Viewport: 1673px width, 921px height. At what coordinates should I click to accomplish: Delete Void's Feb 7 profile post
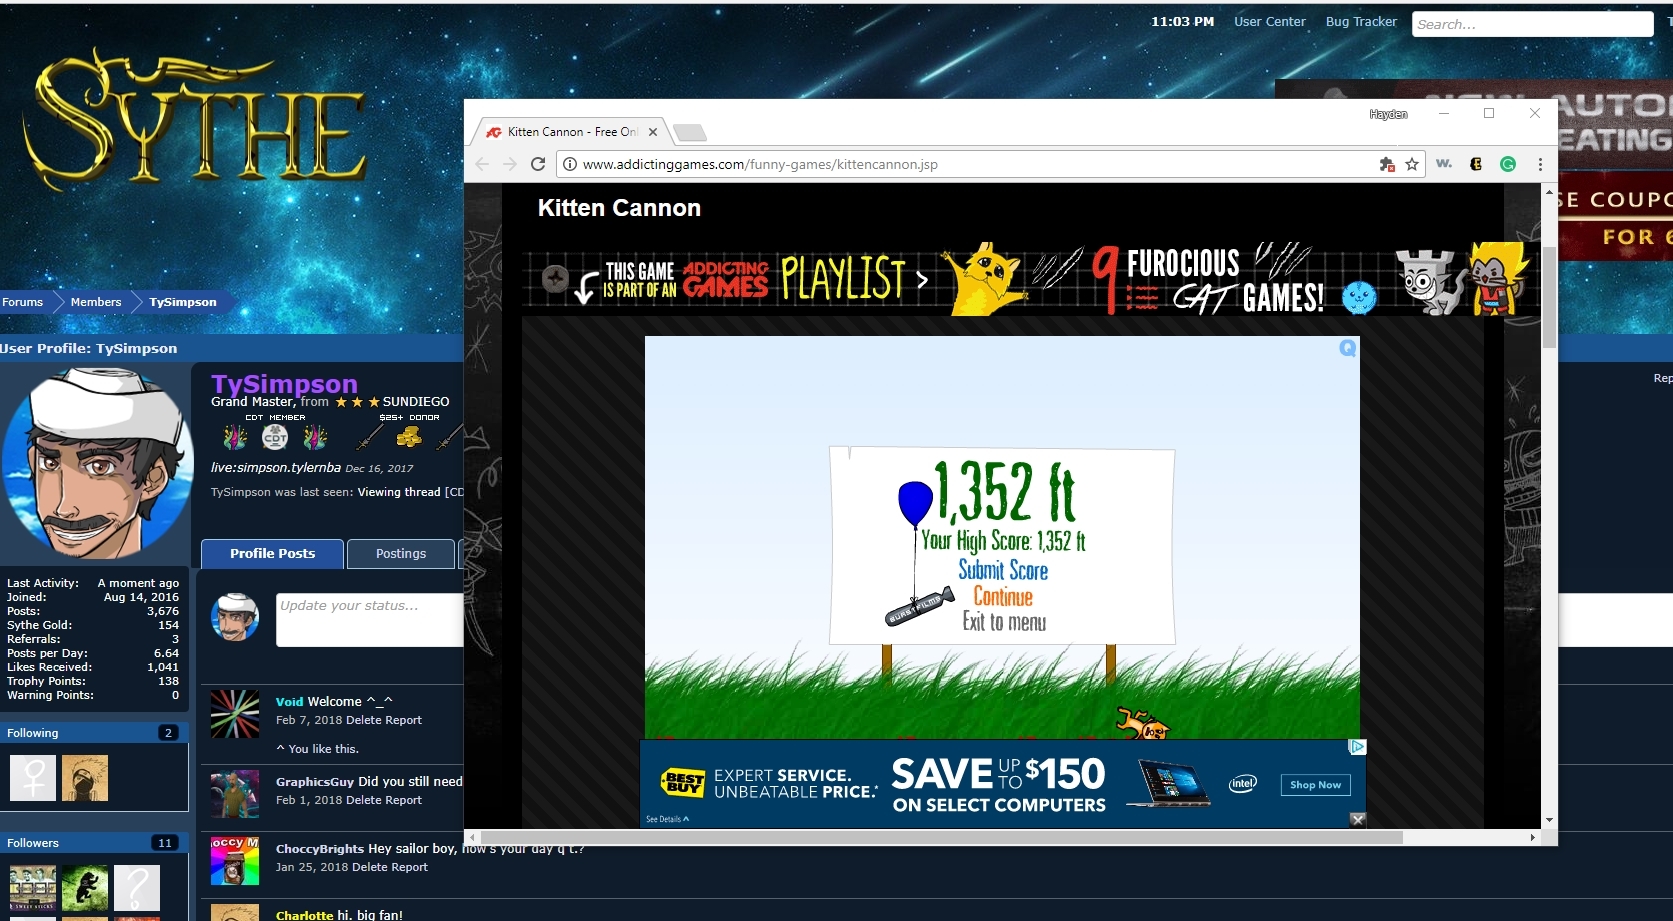pos(364,720)
